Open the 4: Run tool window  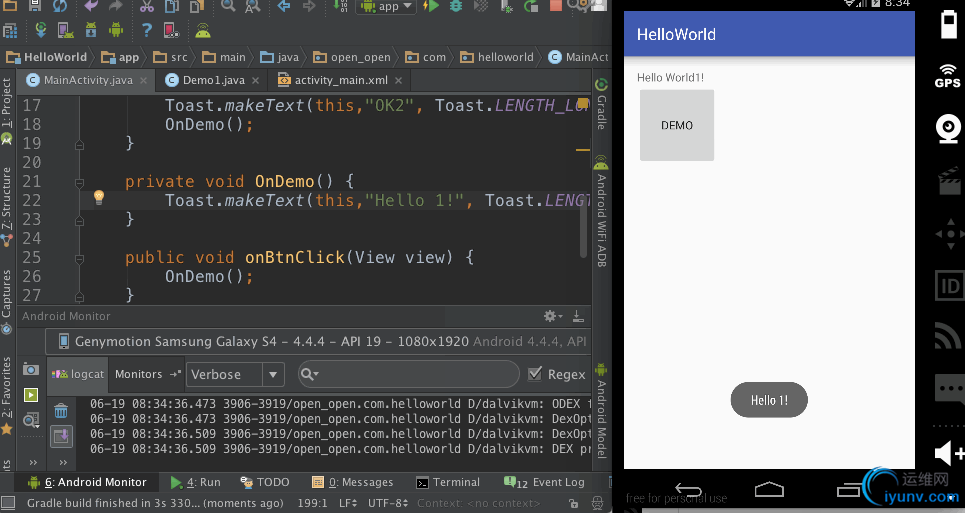196,482
